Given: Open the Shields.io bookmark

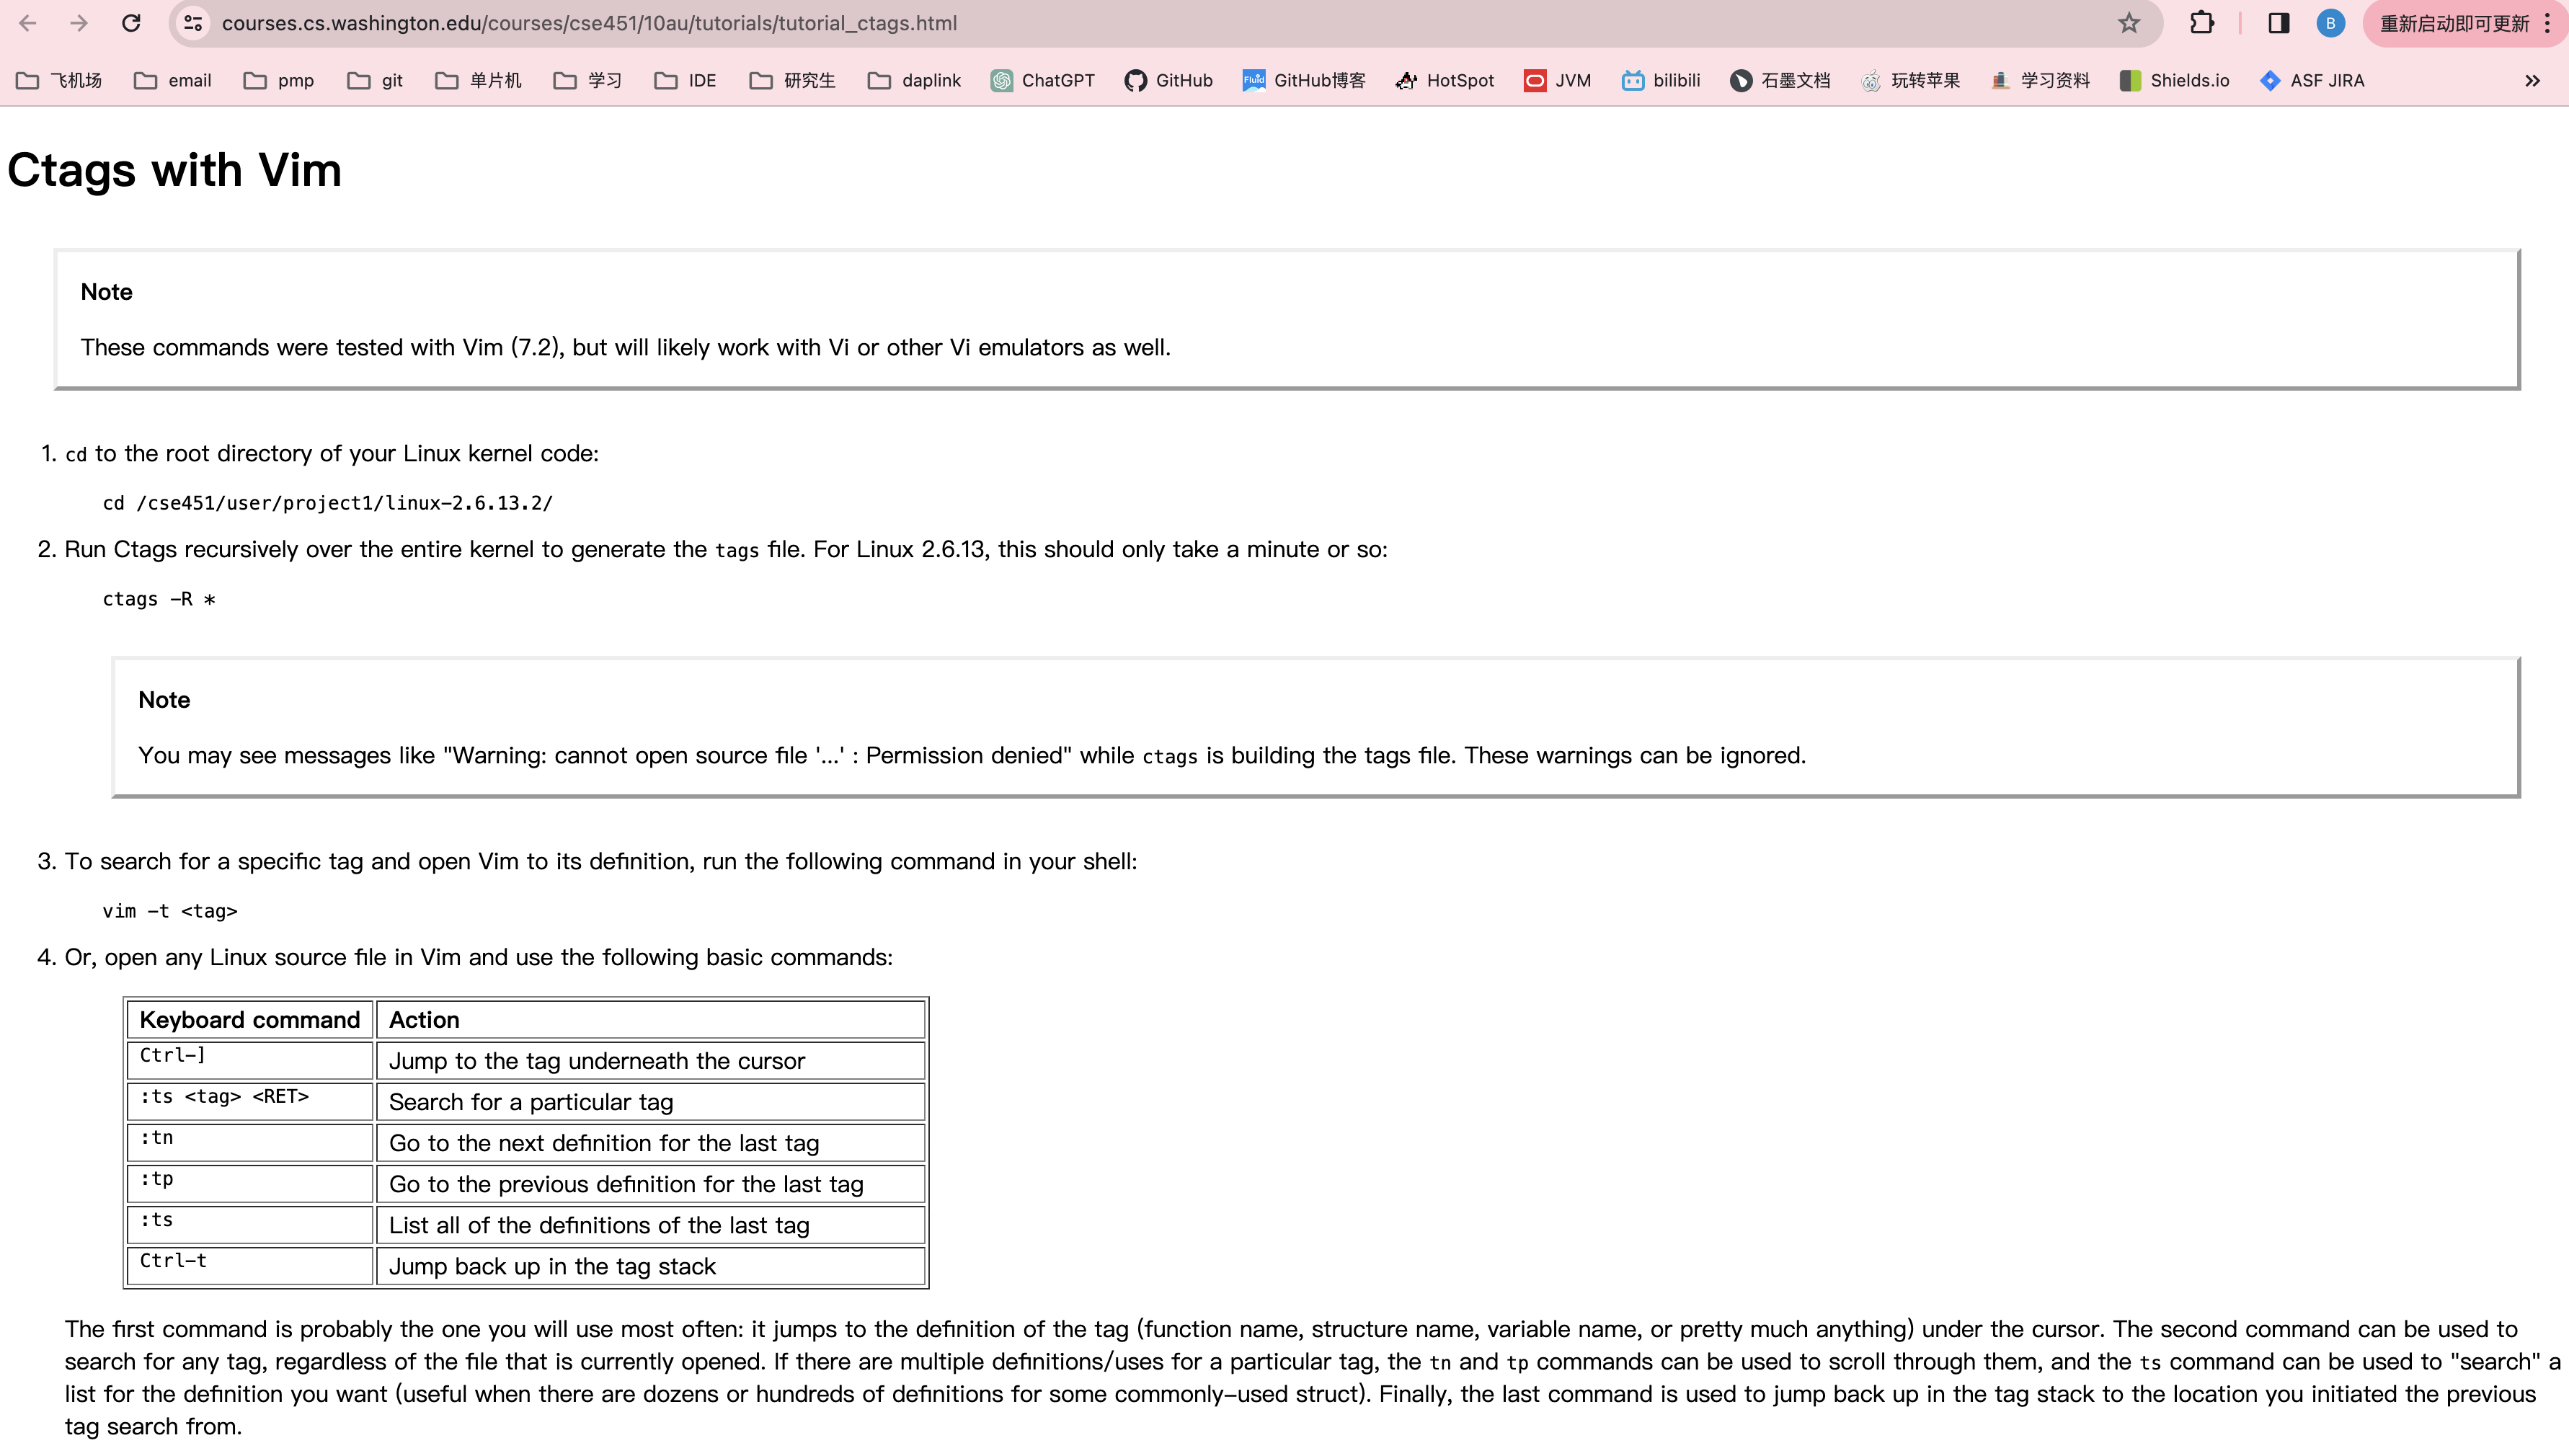Looking at the screenshot, I should point(2174,80).
